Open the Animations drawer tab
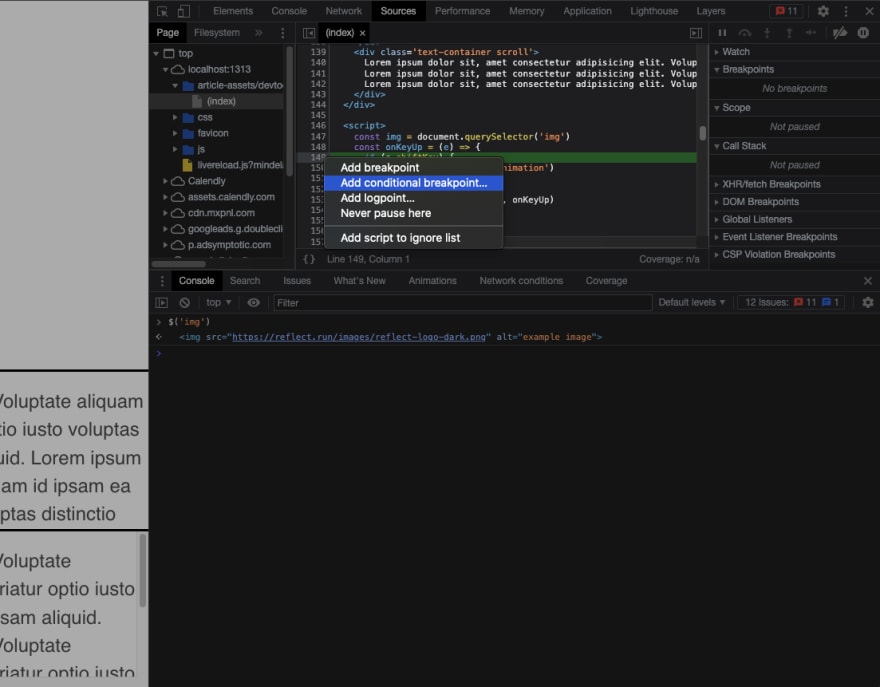880x687 pixels. point(432,281)
